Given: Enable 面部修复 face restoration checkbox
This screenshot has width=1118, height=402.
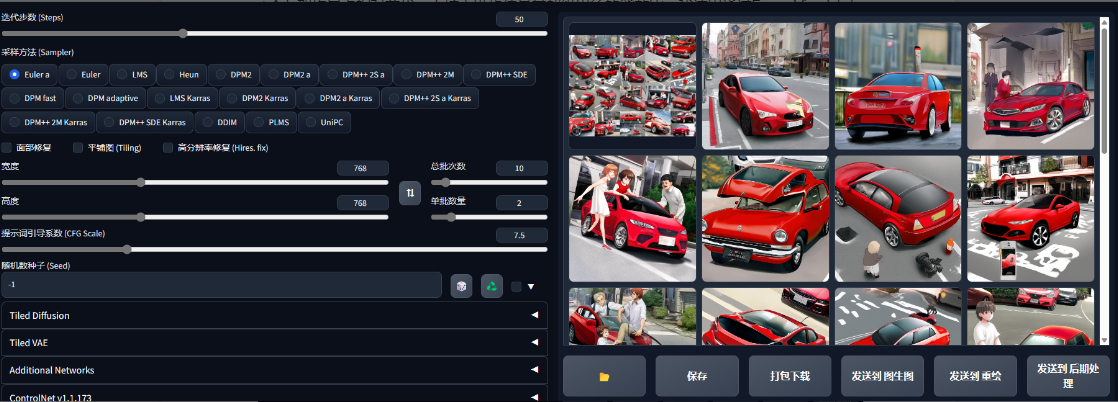Looking at the screenshot, I should pyautogui.click(x=8, y=148).
